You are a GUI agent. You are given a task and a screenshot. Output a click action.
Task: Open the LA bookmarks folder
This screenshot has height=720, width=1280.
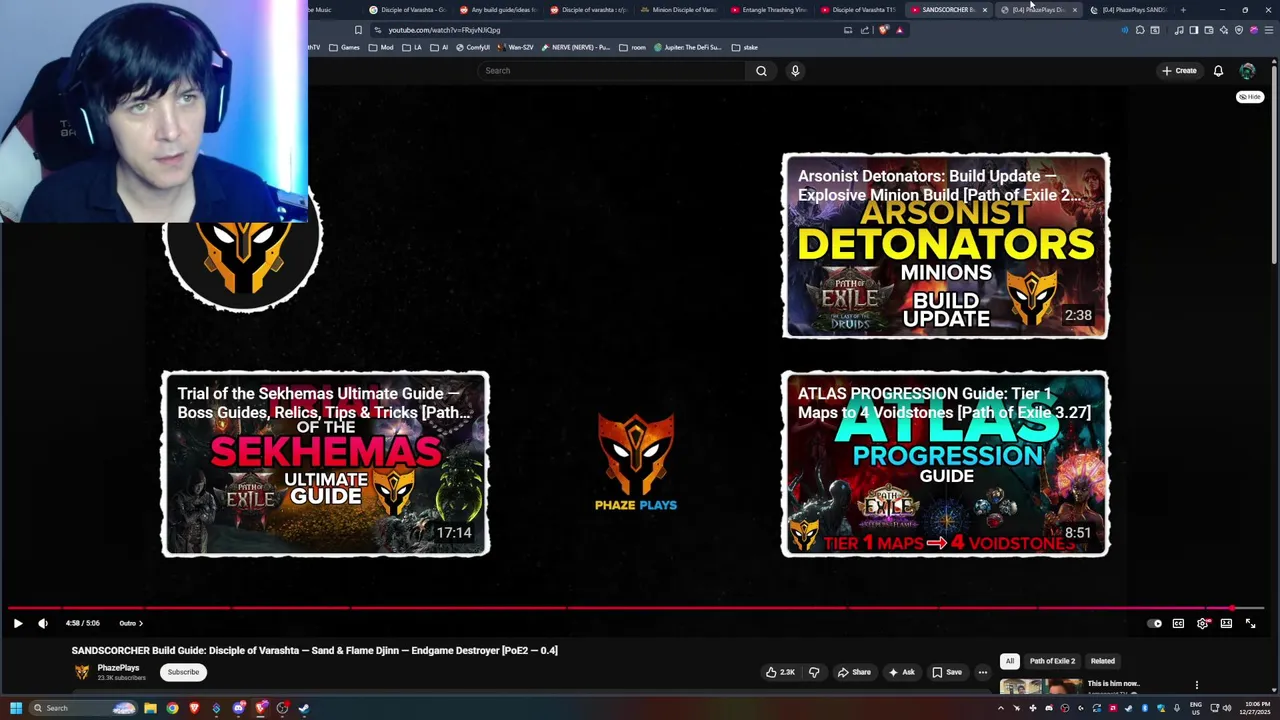point(413,47)
